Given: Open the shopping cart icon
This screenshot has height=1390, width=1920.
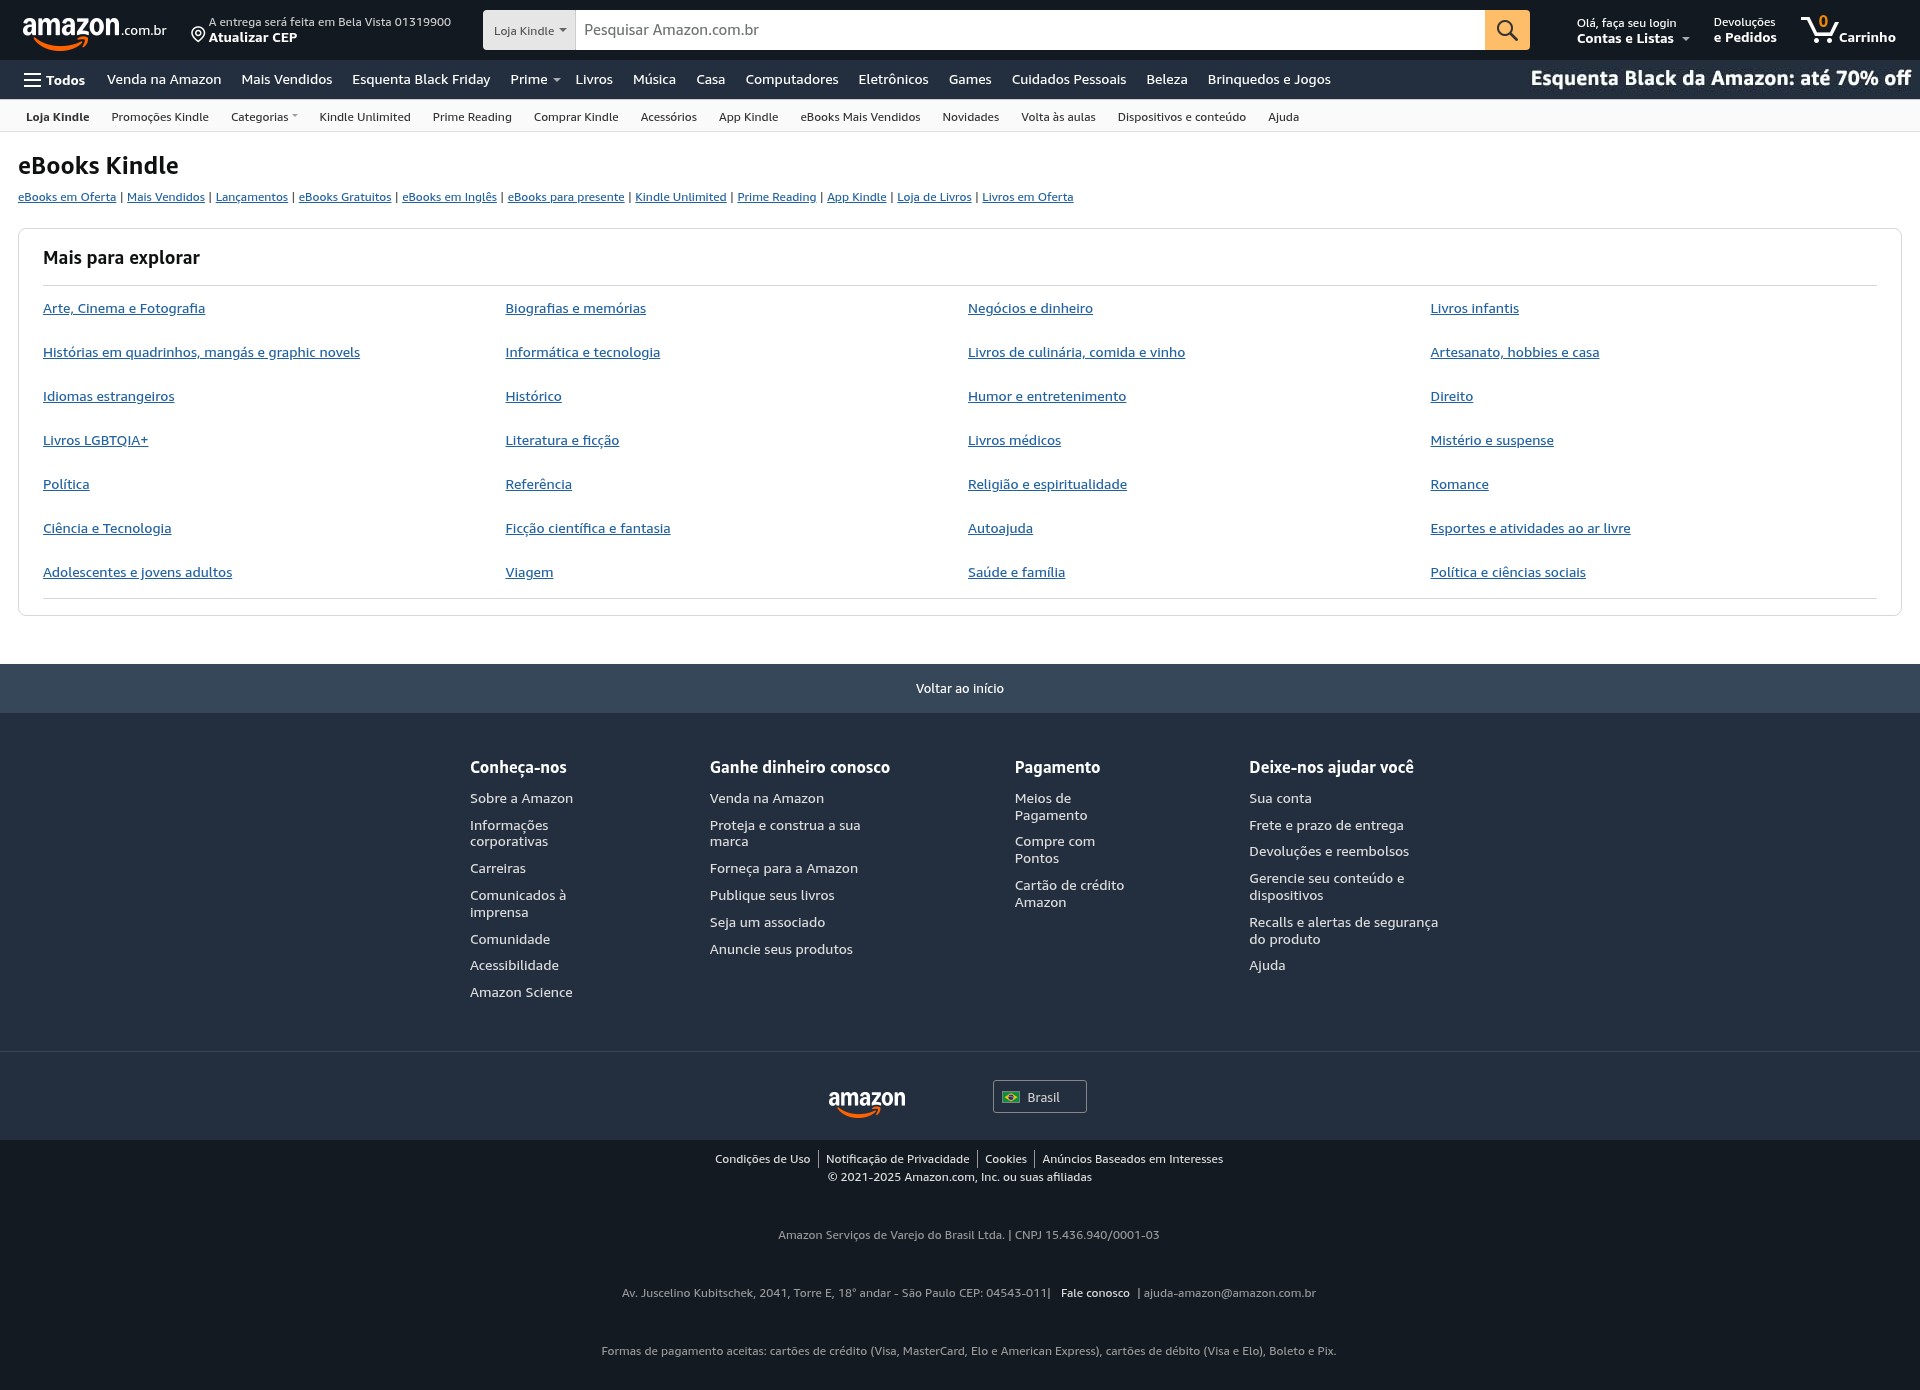Looking at the screenshot, I should [1847, 30].
